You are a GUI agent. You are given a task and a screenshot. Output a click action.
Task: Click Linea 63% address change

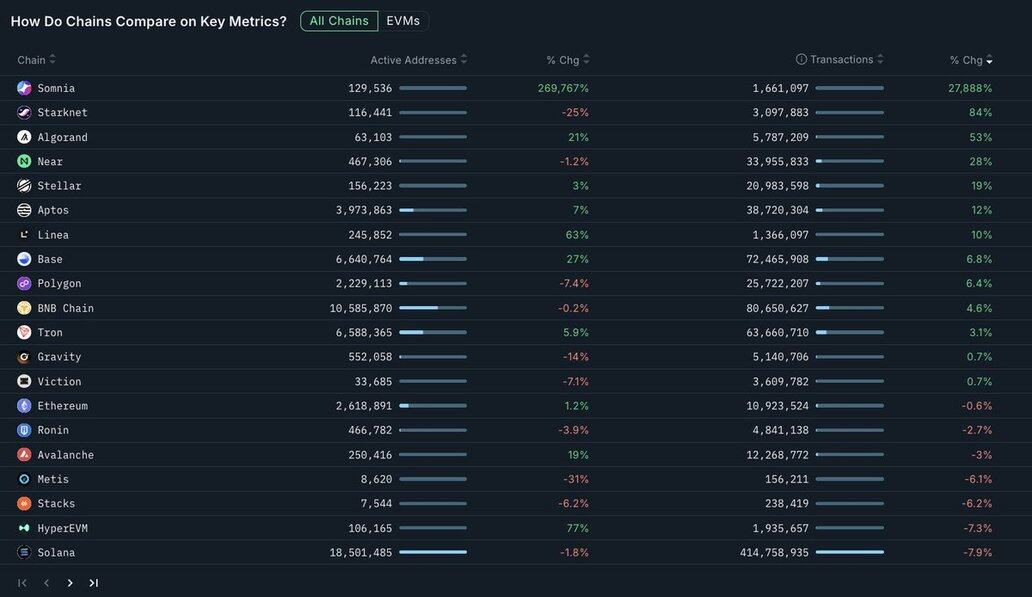tap(577, 234)
